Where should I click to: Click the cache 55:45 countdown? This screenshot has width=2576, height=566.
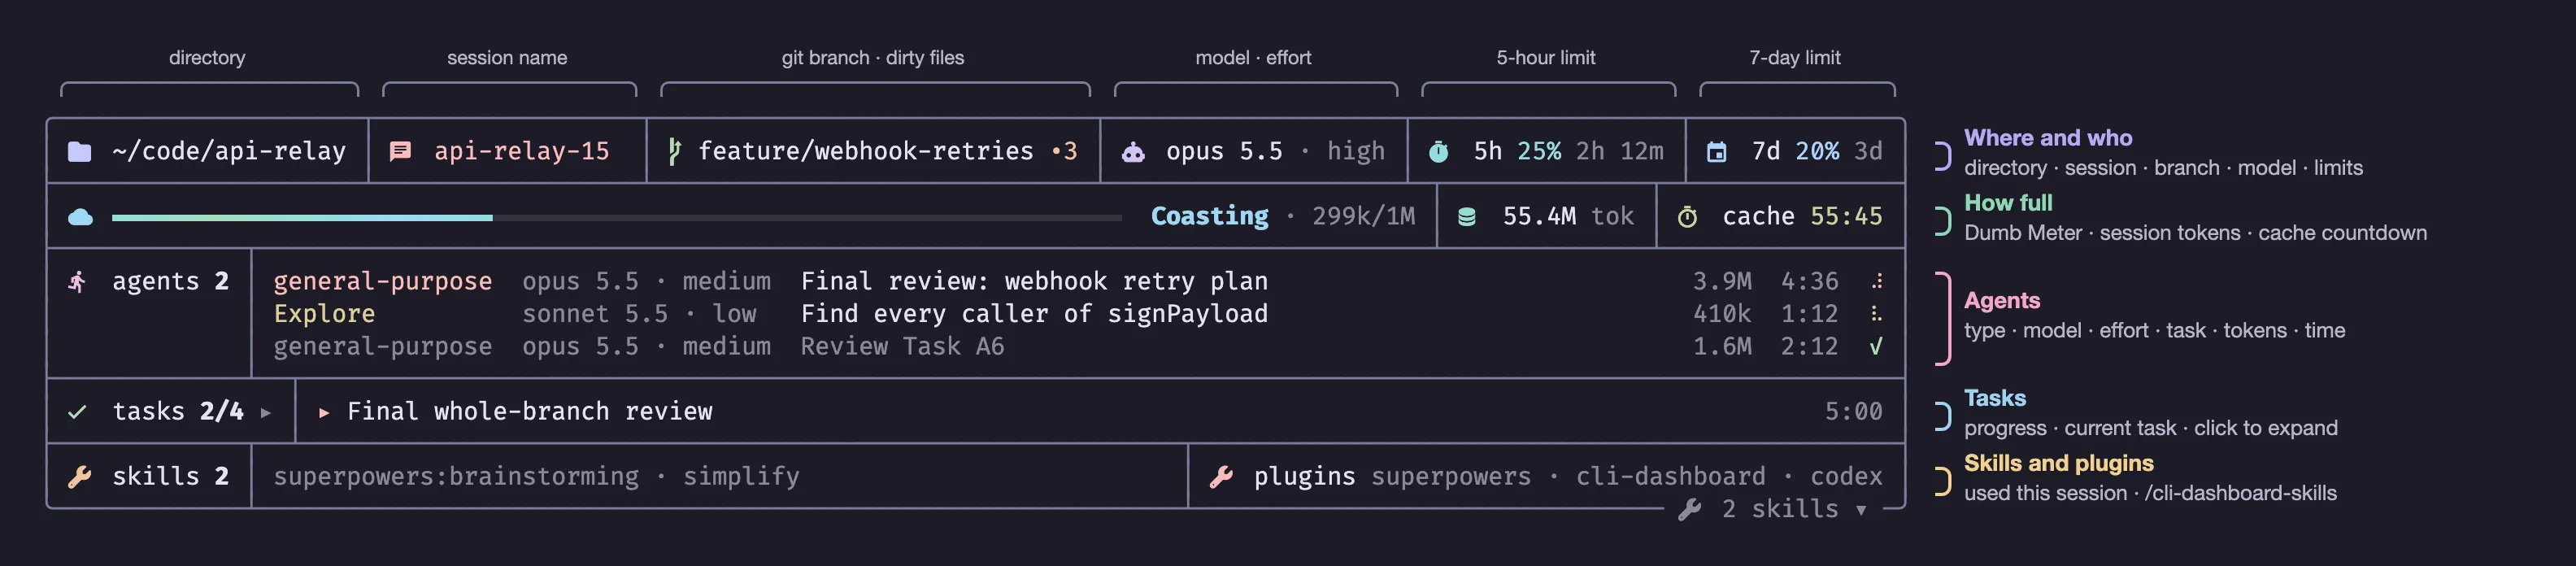pyautogui.click(x=1802, y=216)
